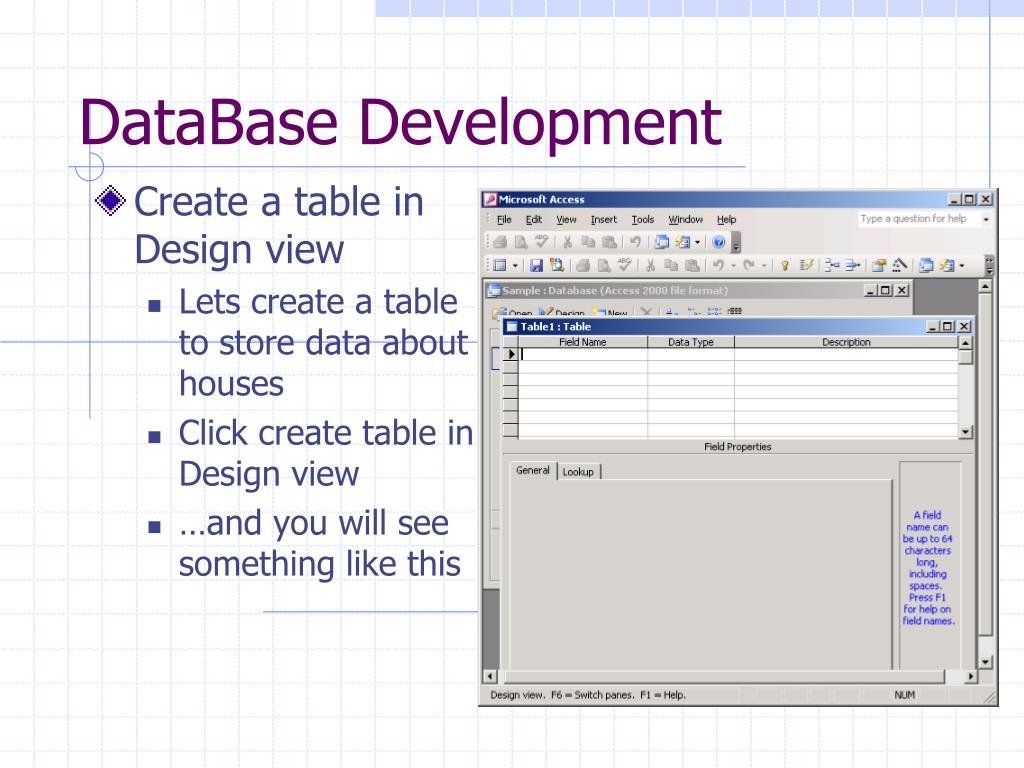Click the Description column header
This screenshot has width=1024, height=768.
coord(846,342)
